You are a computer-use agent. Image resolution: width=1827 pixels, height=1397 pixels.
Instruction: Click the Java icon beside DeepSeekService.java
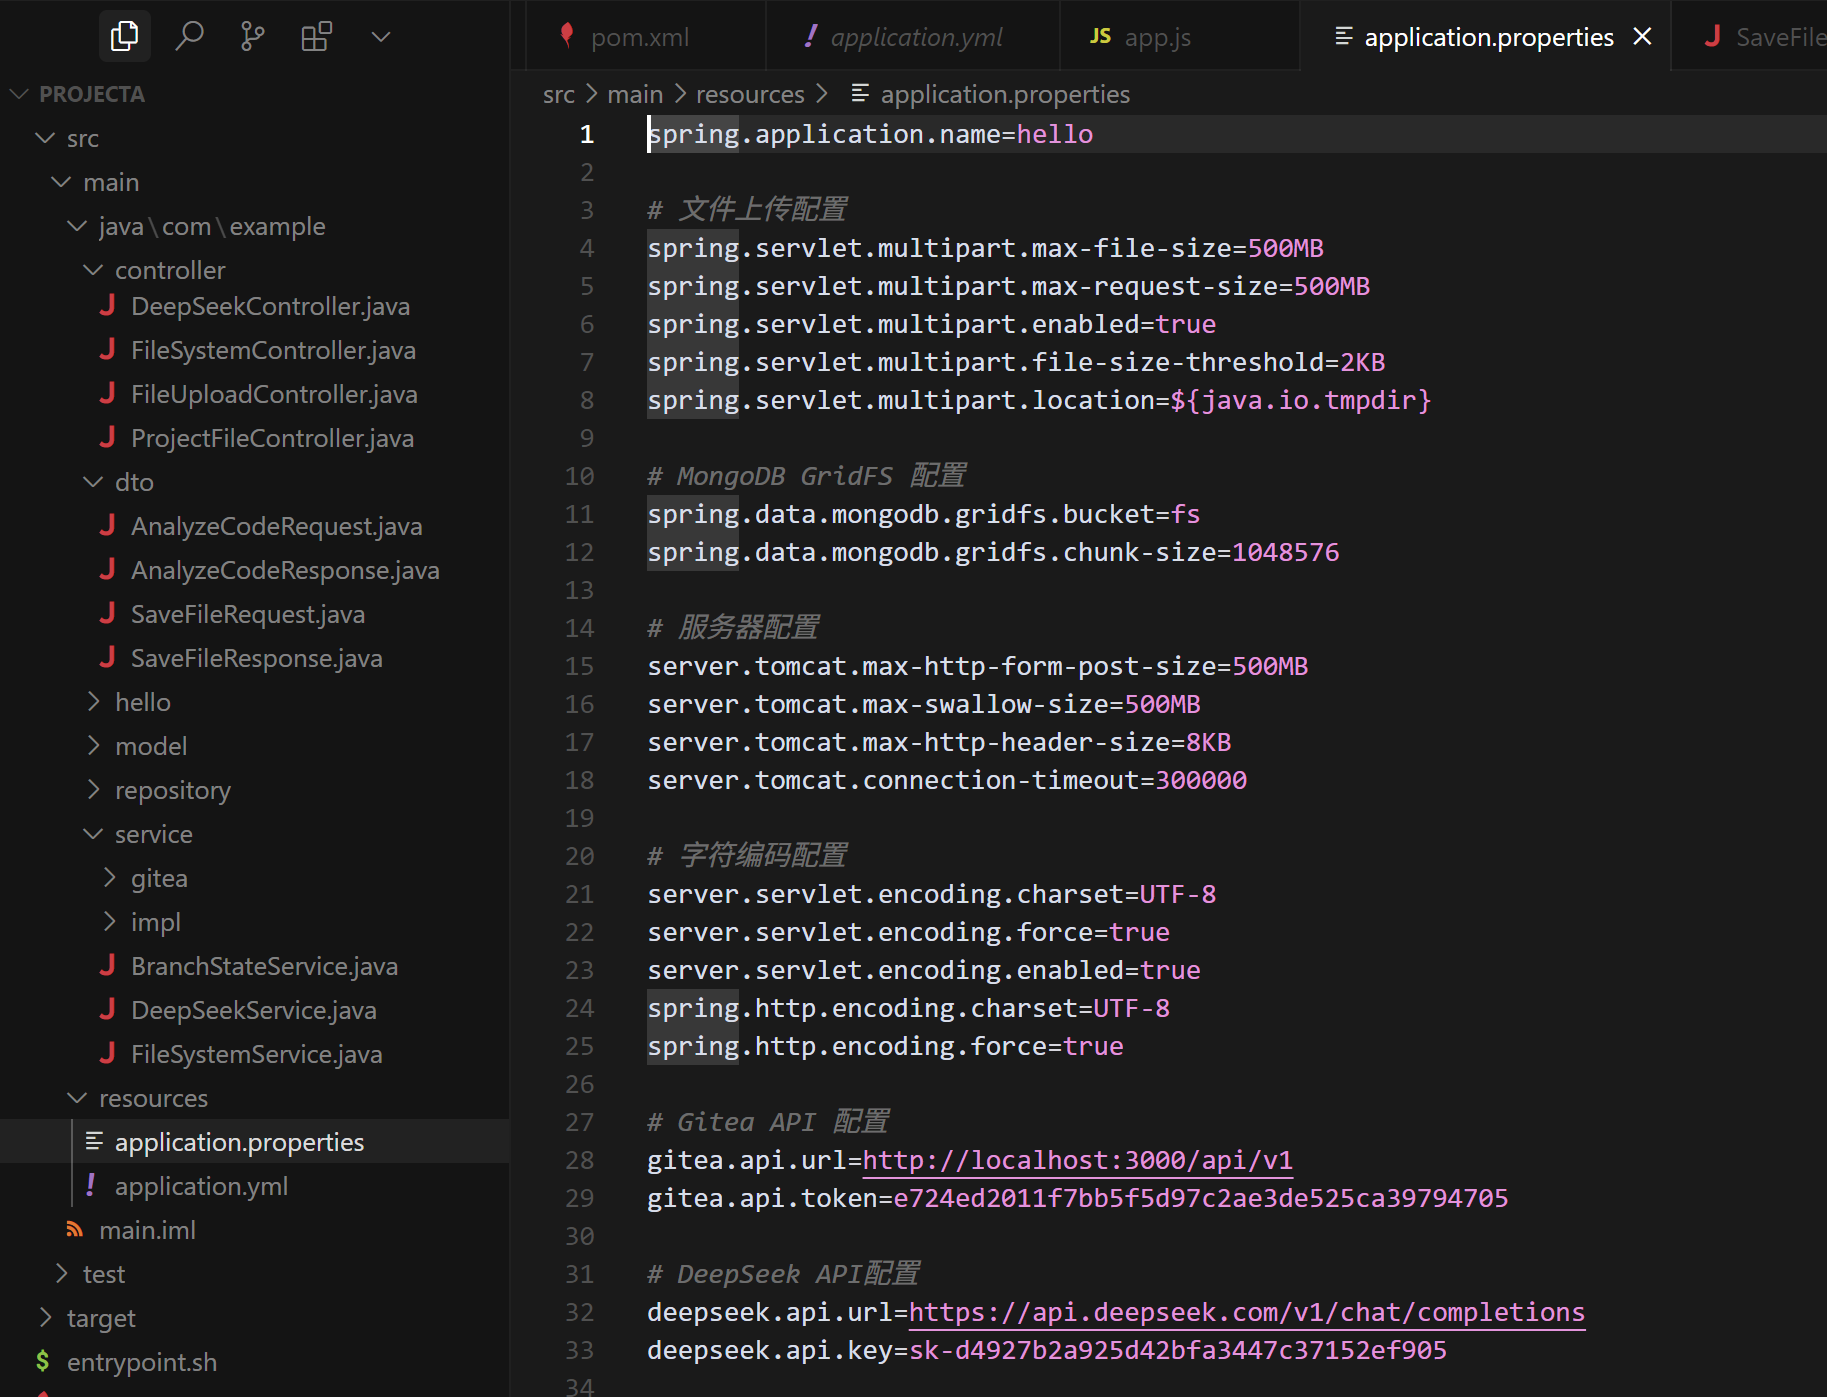coord(107,1009)
